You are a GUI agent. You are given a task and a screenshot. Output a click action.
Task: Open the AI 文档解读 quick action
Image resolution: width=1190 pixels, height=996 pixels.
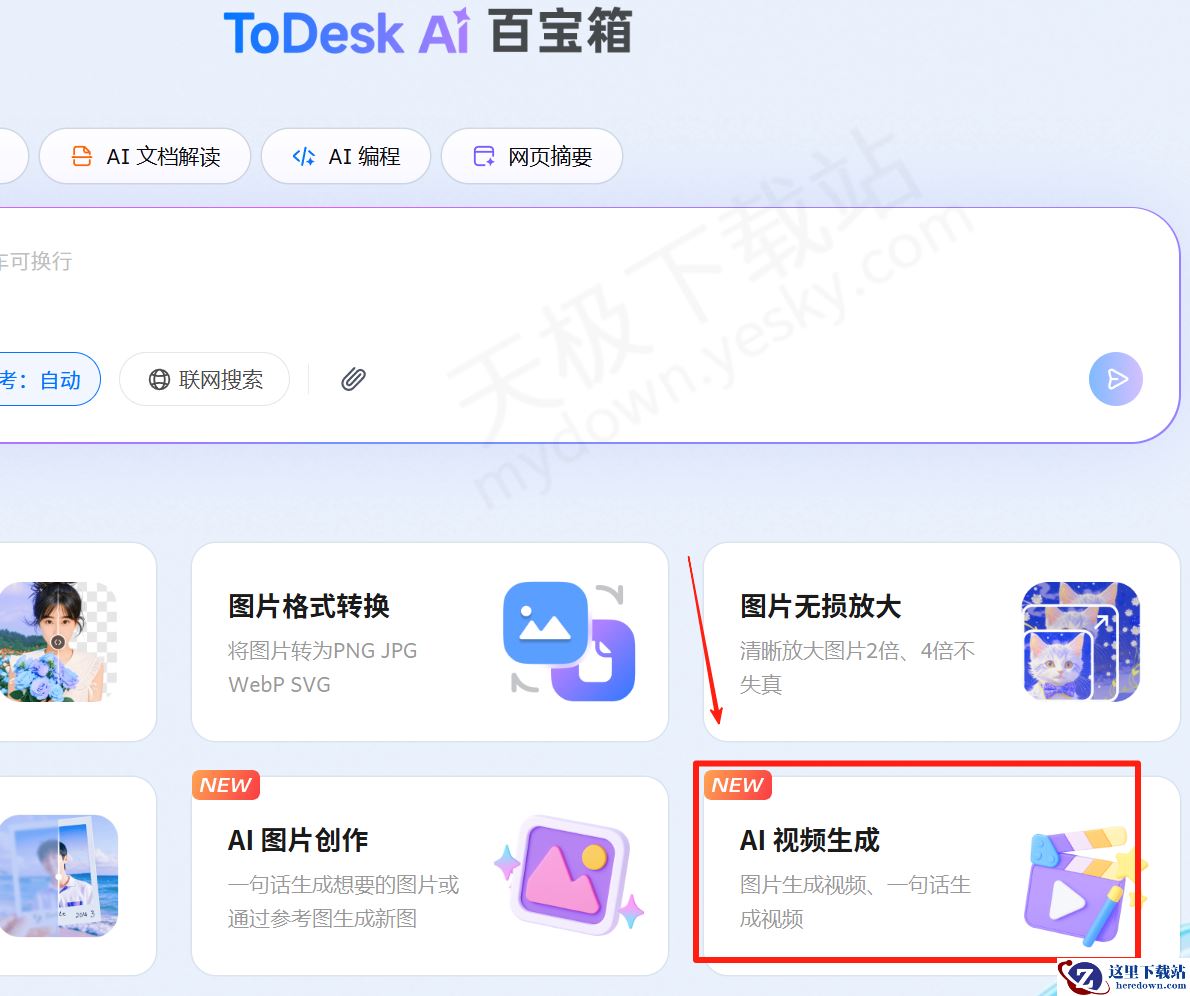[x=145, y=156]
